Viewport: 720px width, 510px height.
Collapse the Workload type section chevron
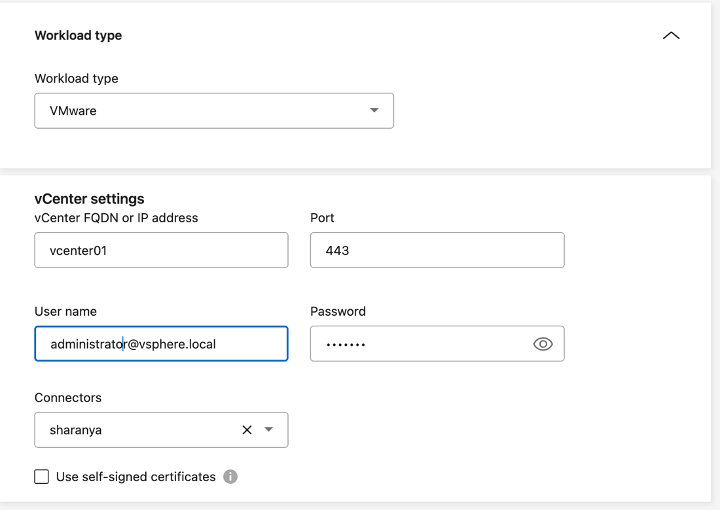(x=671, y=35)
